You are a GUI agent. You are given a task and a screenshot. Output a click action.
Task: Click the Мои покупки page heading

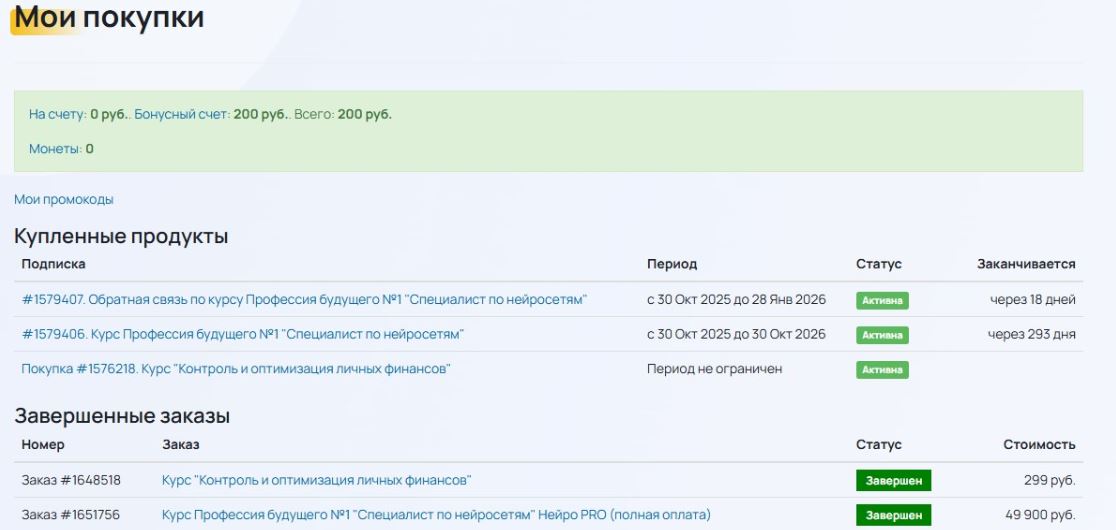[x=109, y=17]
